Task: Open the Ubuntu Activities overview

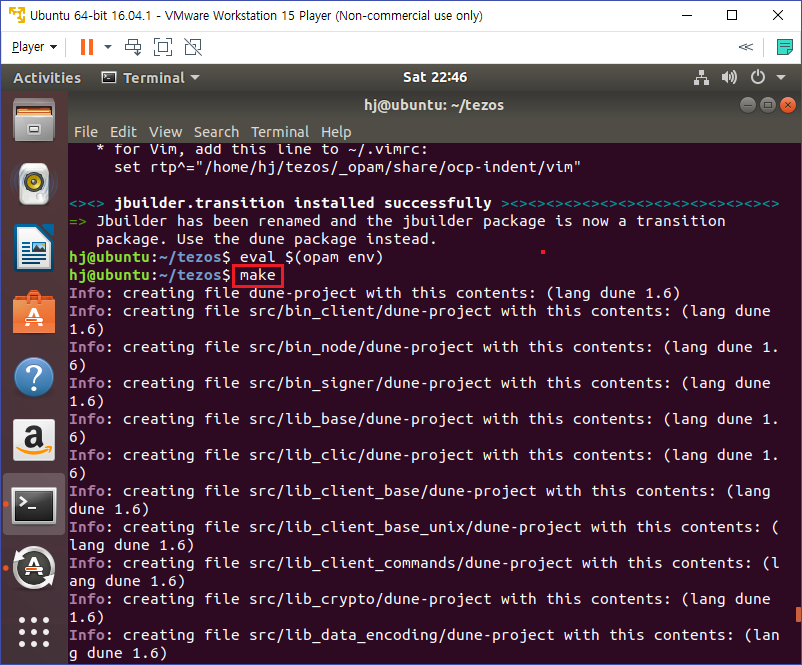Action: pos(47,78)
